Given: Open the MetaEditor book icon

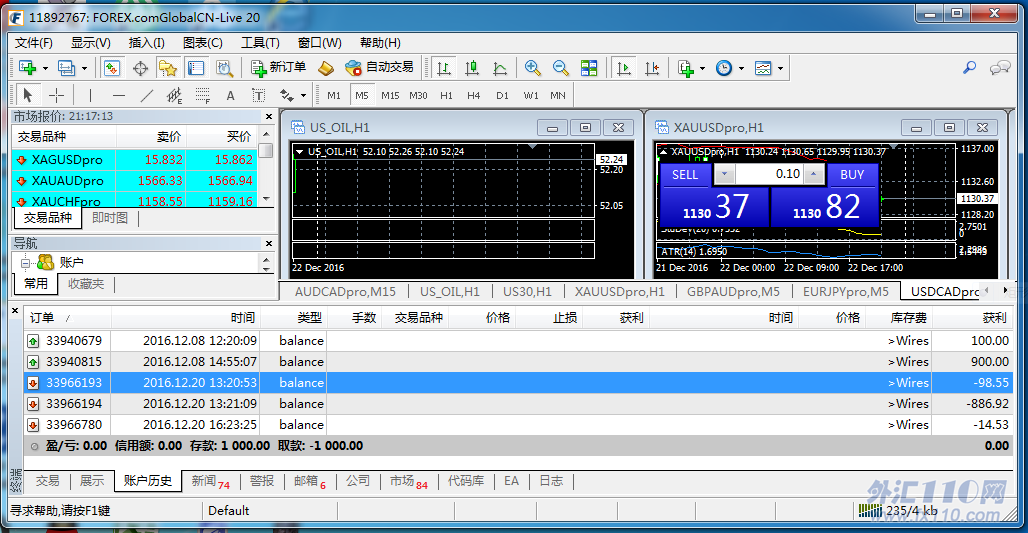Looking at the screenshot, I should [326, 68].
